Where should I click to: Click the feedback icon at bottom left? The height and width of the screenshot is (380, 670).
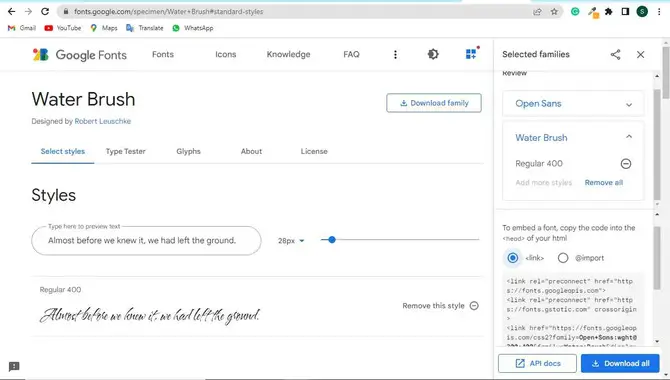point(14,366)
